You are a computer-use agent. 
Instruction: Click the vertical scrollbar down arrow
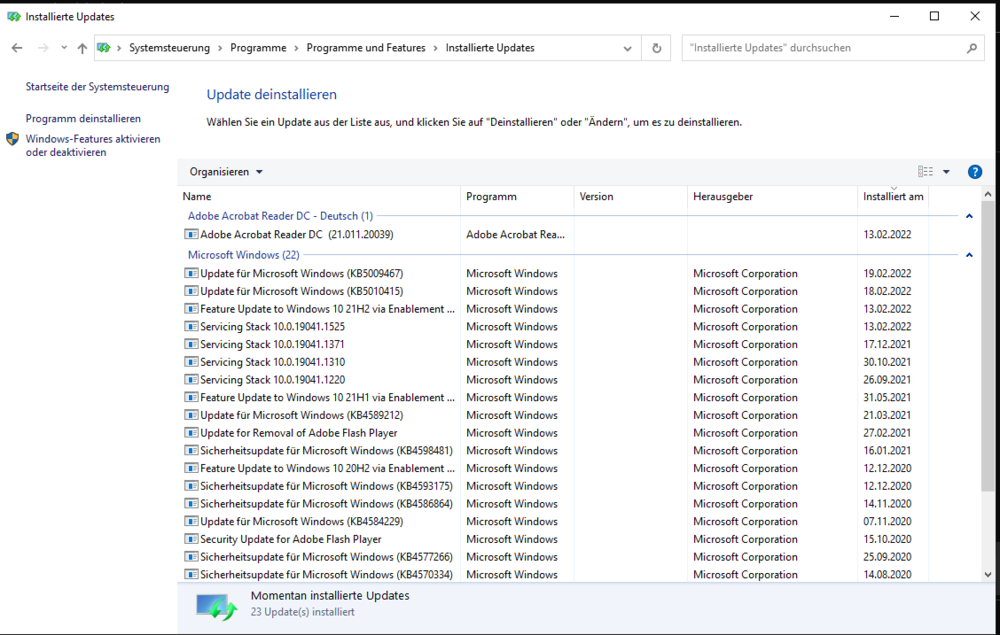click(989, 574)
